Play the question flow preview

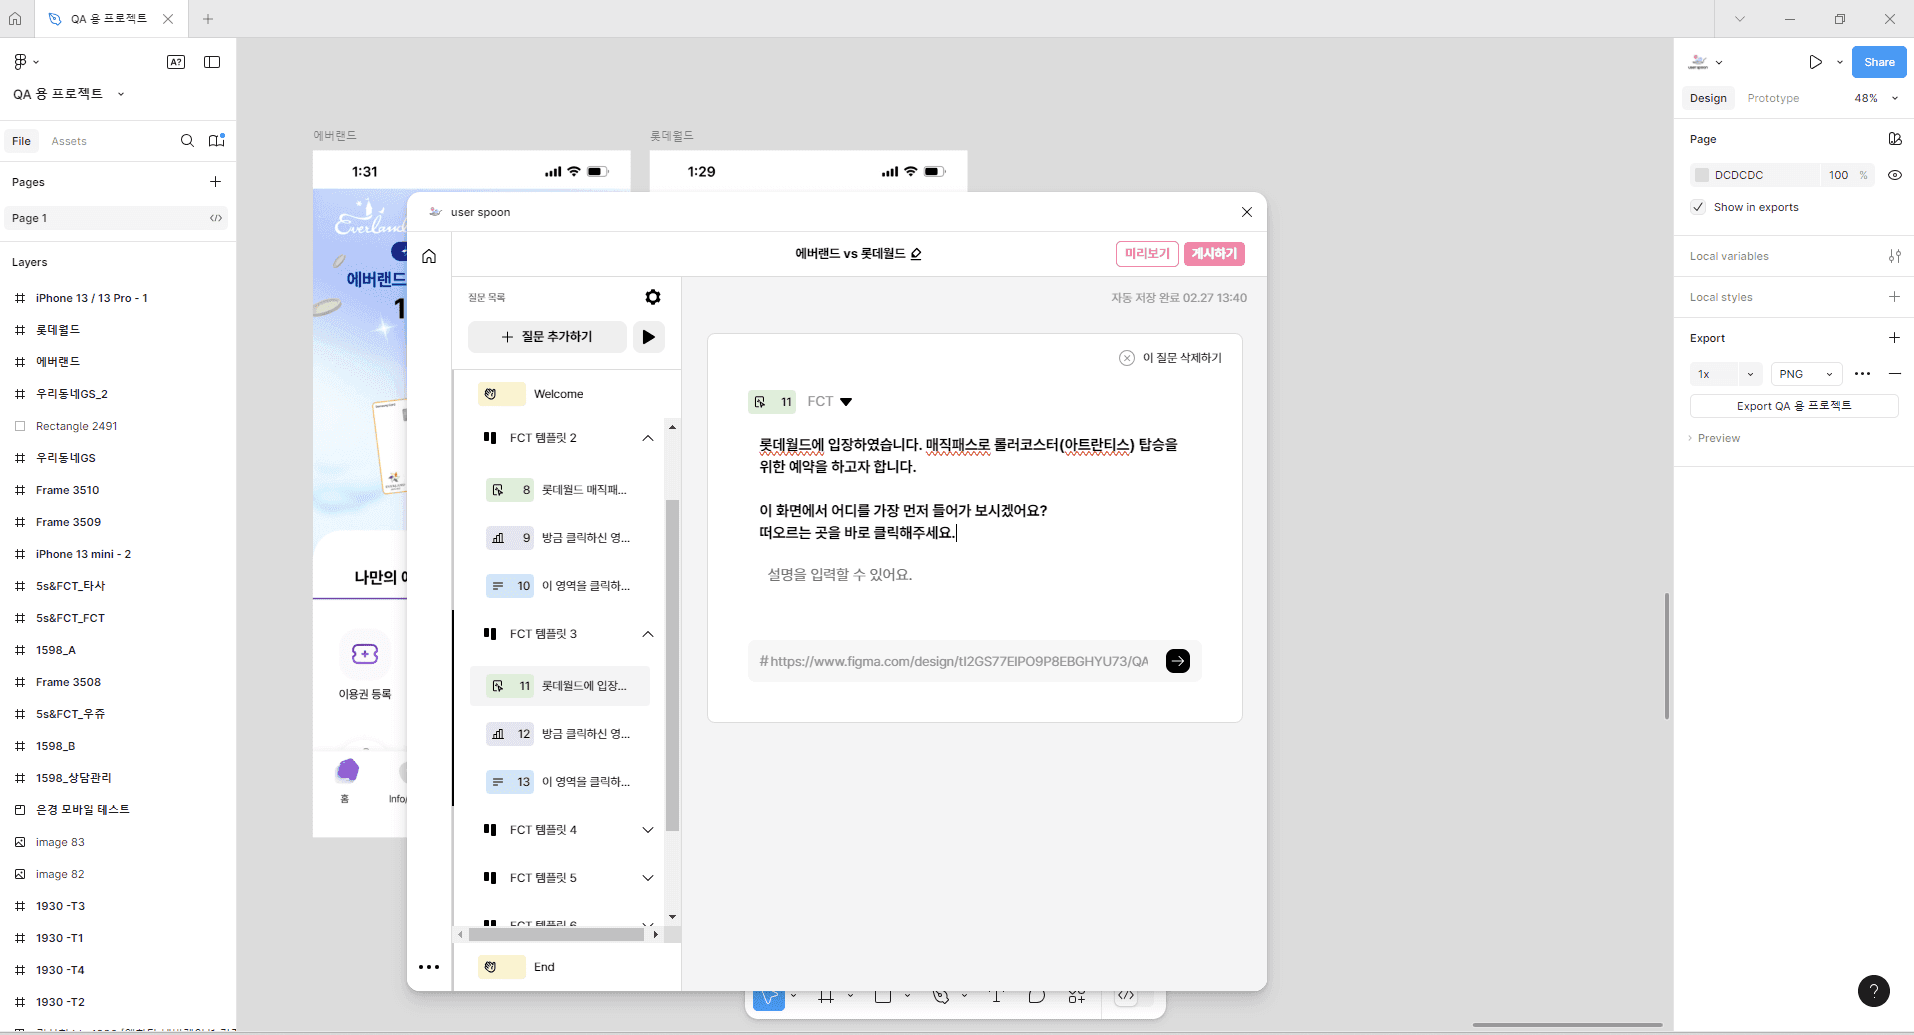(x=649, y=337)
